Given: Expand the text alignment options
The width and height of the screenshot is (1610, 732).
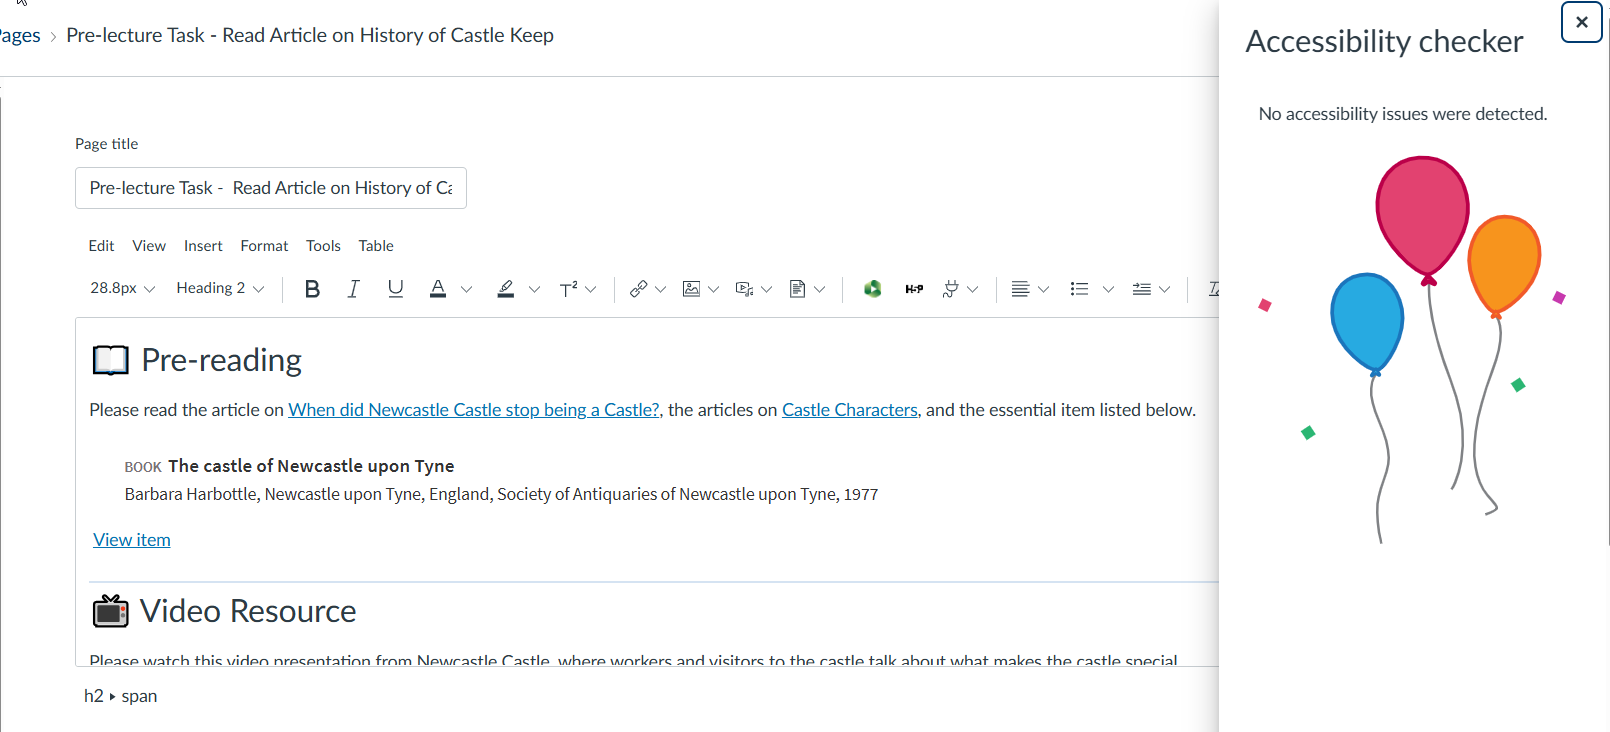Looking at the screenshot, I should tap(1043, 289).
